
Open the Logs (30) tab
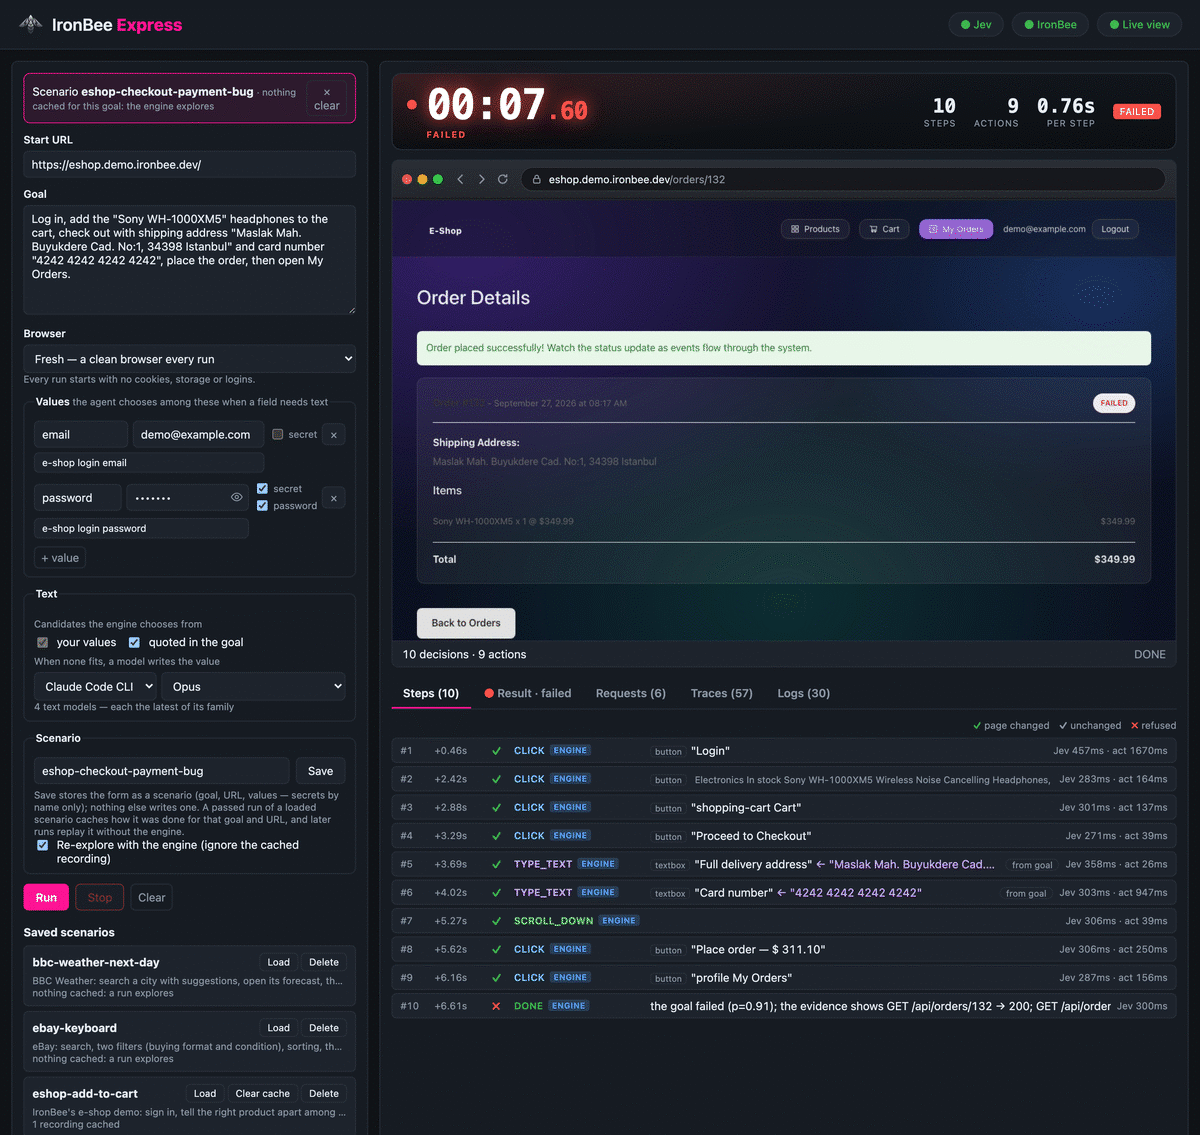804,693
